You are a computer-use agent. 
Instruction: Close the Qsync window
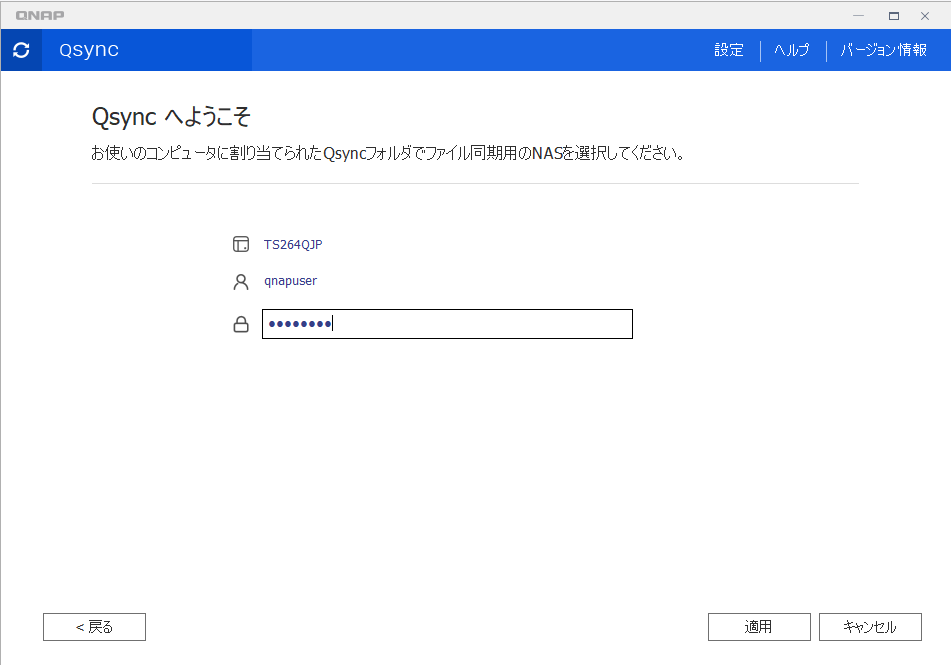point(925,15)
